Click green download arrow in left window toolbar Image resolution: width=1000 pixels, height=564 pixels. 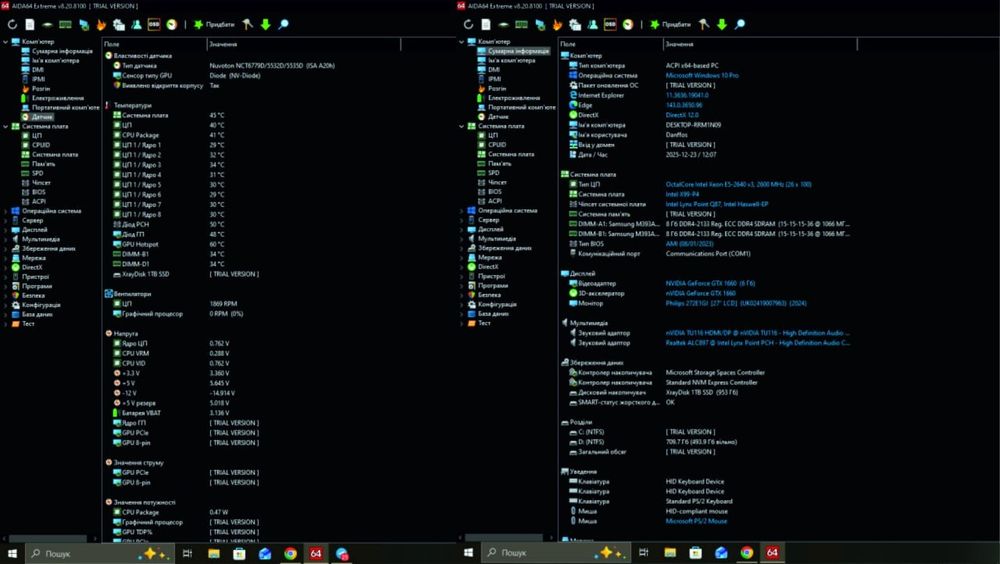click(x=265, y=24)
